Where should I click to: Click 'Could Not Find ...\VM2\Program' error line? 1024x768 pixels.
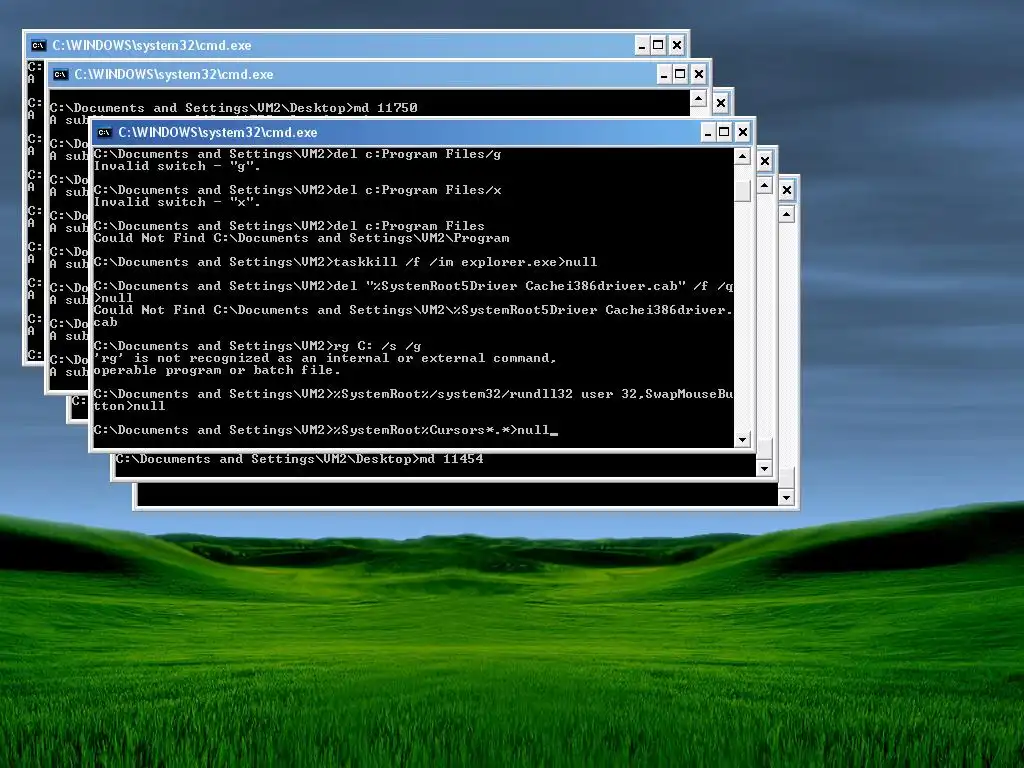[x=301, y=238]
